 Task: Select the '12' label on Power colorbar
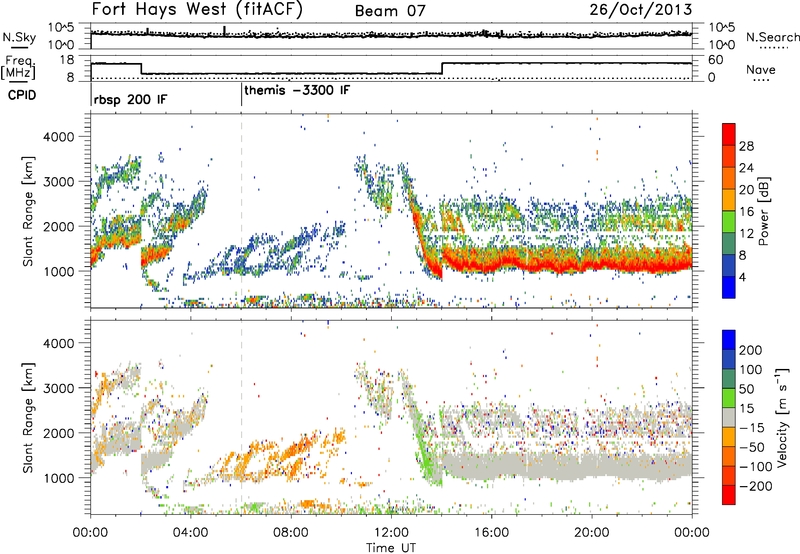point(746,234)
